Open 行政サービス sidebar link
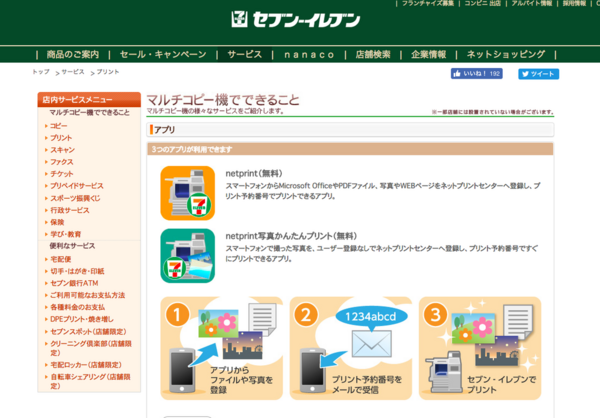Screen dimensions: 600x418 tap(70, 210)
